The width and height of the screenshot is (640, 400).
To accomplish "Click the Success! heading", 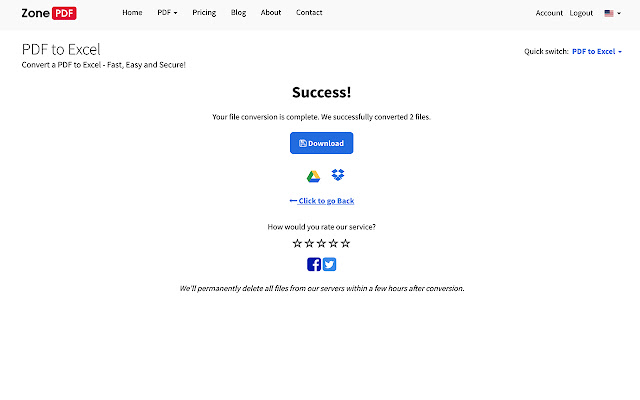I will (x=322, y=92).
